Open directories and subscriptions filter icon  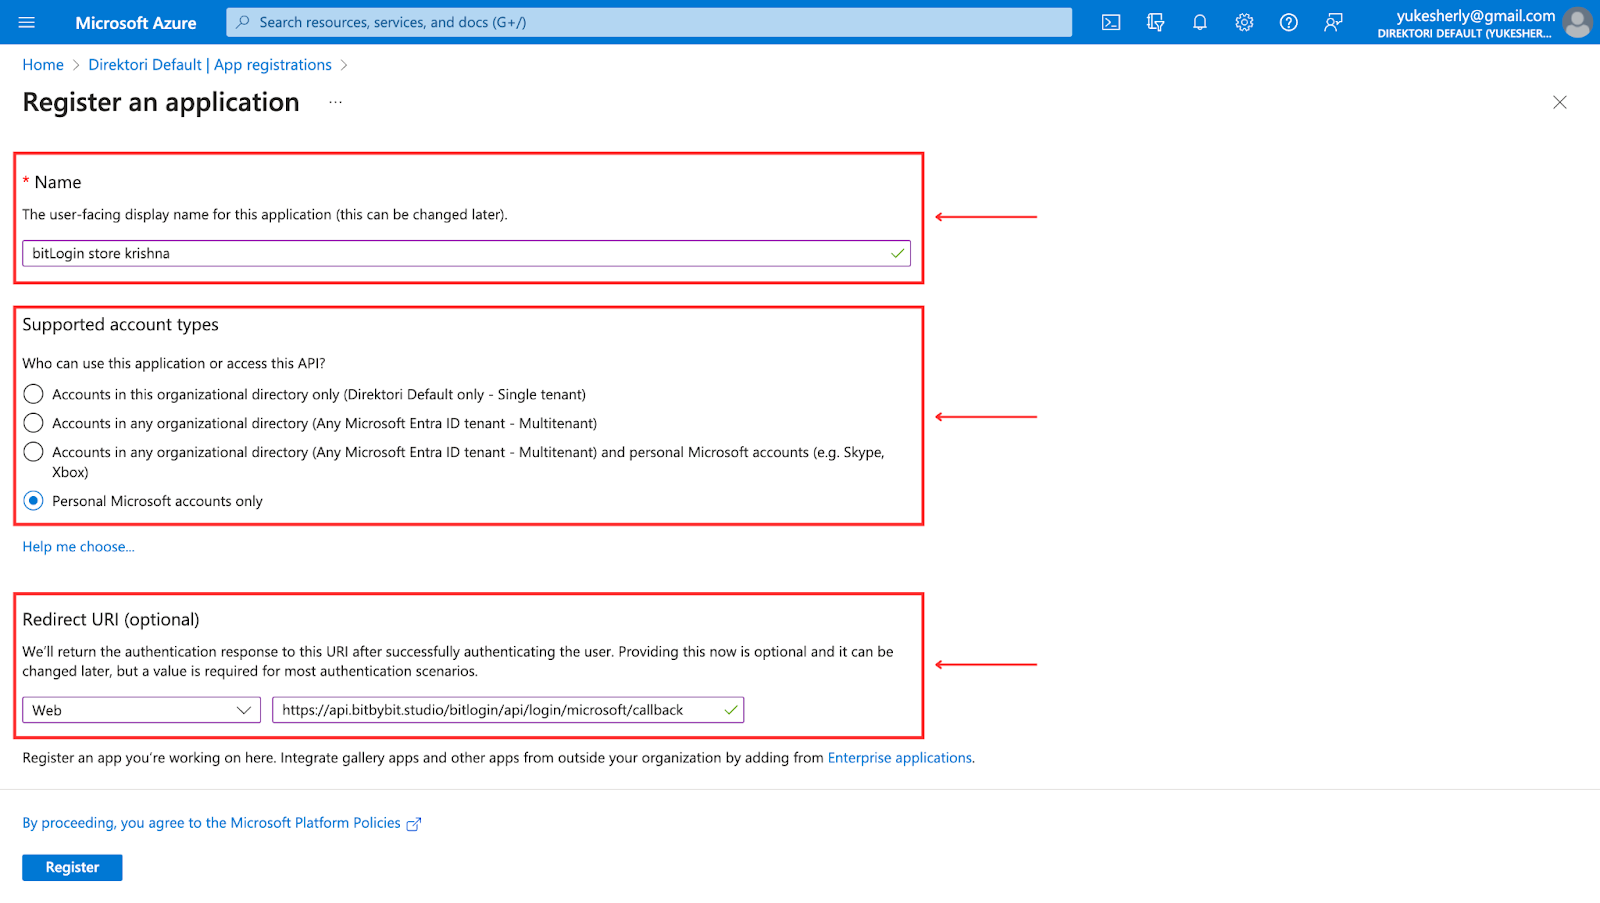click(x=1155, y=22)
